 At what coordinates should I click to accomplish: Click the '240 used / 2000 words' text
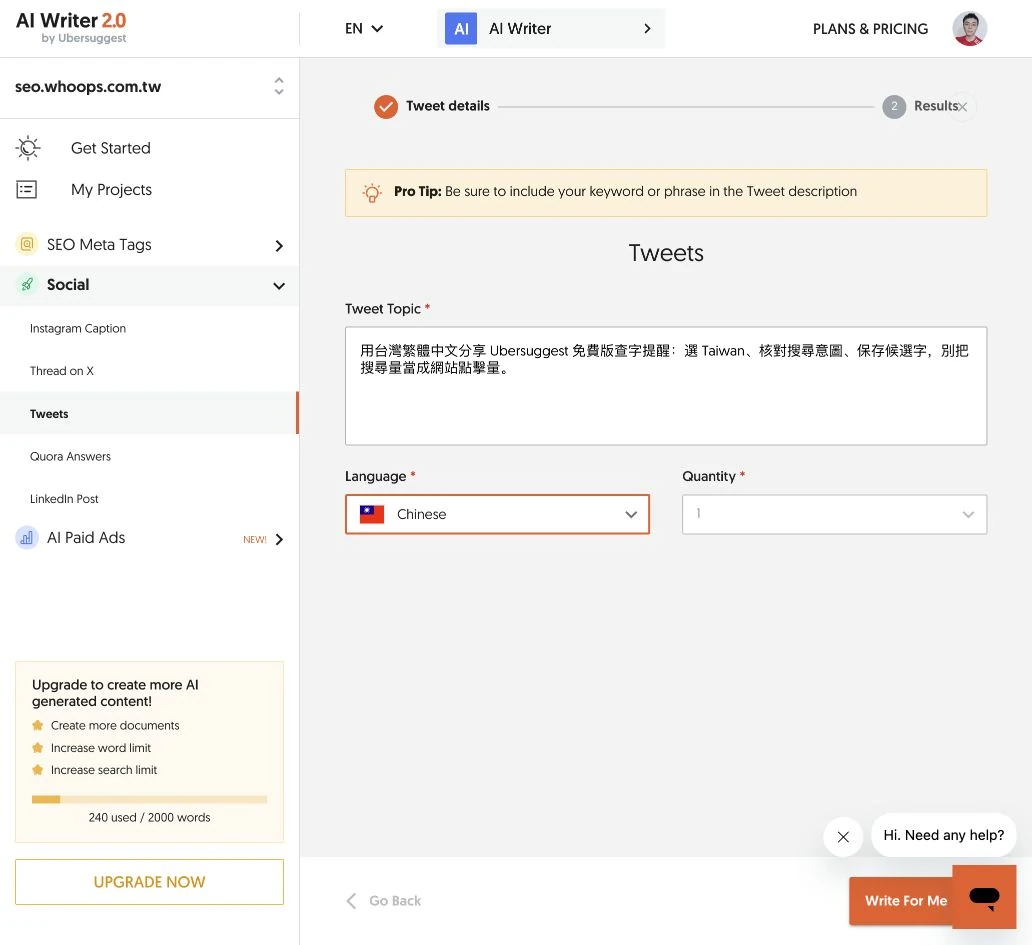[149, 817]
